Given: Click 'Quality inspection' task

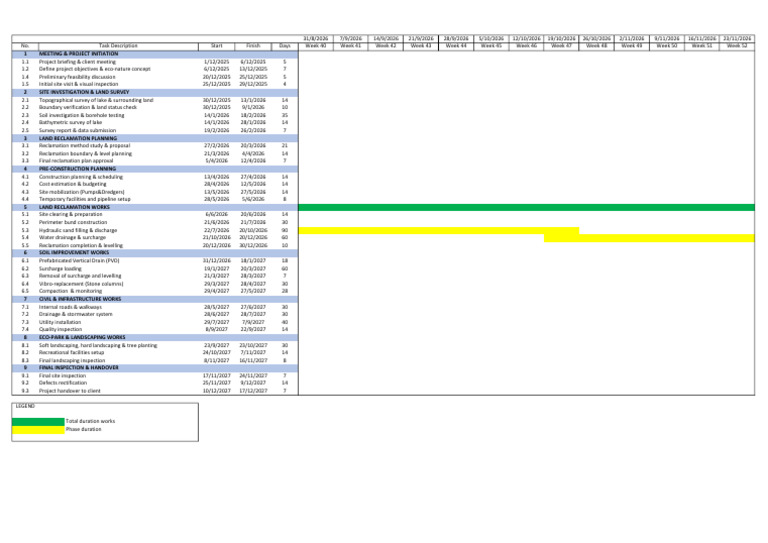Looking at the screenshot, I should coord(60,330).
